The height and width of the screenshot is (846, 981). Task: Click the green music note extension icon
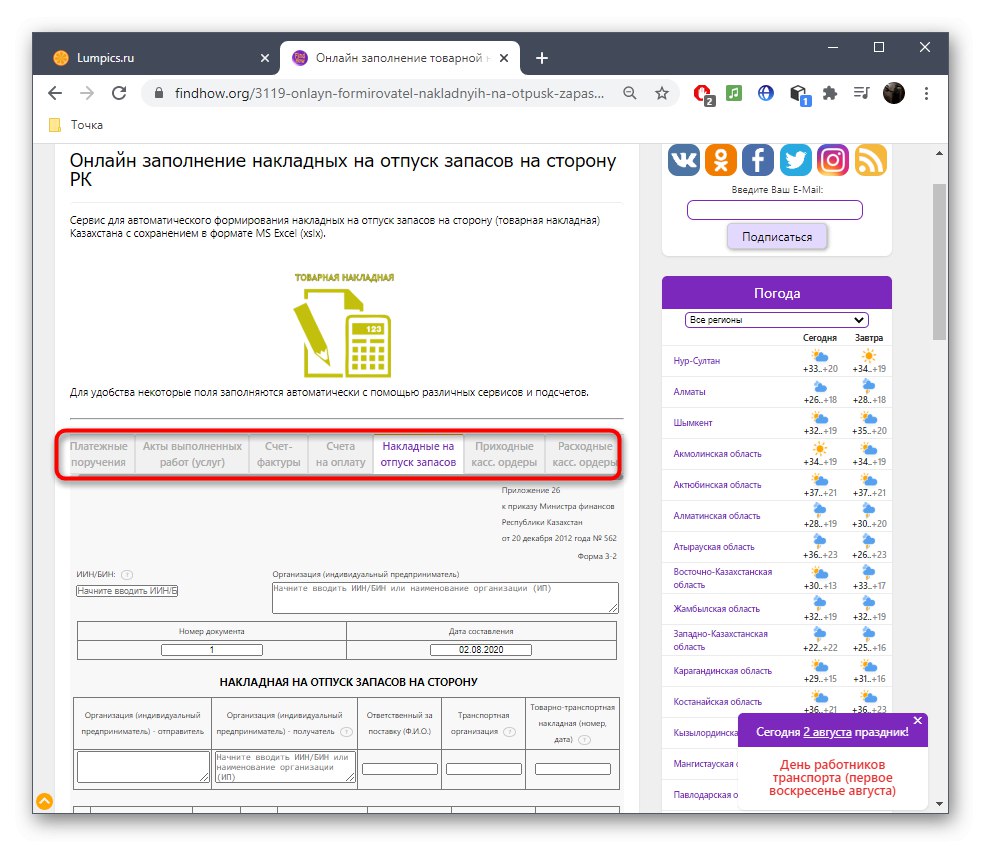(733, 93)
